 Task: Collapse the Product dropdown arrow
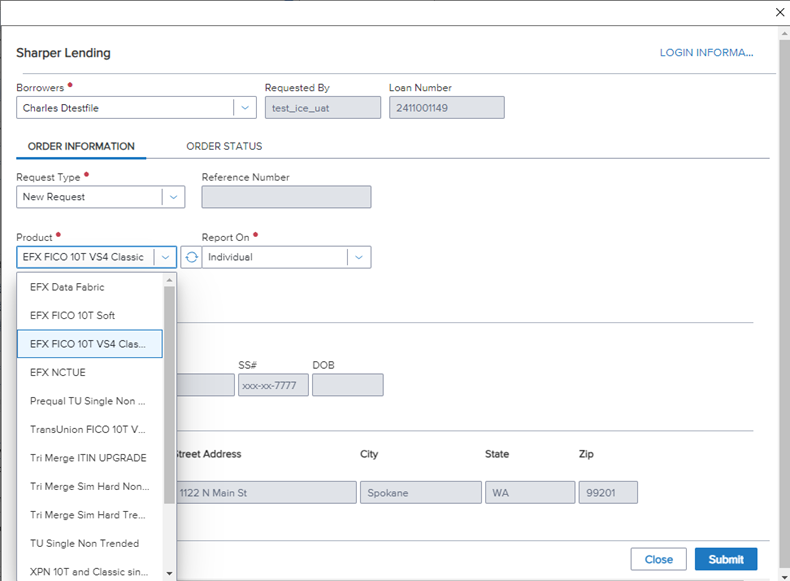pyautogui.click(x=165, y=257)
